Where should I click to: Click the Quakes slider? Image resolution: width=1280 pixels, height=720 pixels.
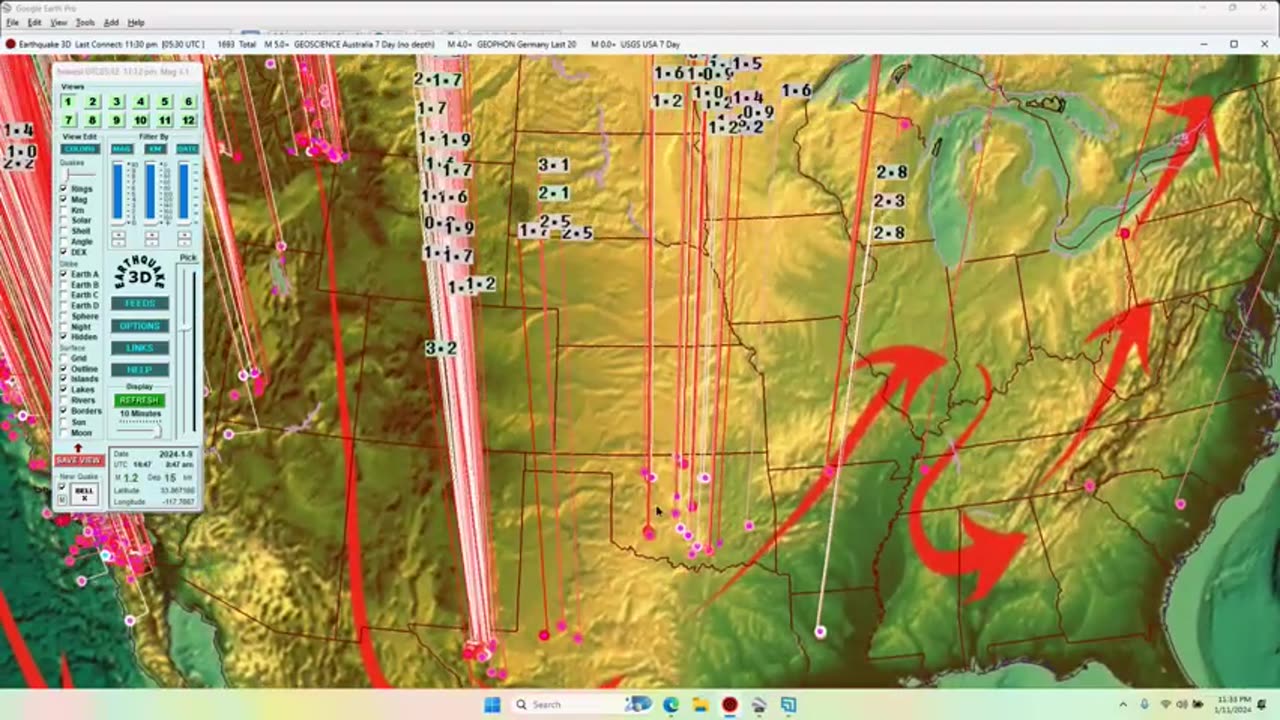(80, 175)
